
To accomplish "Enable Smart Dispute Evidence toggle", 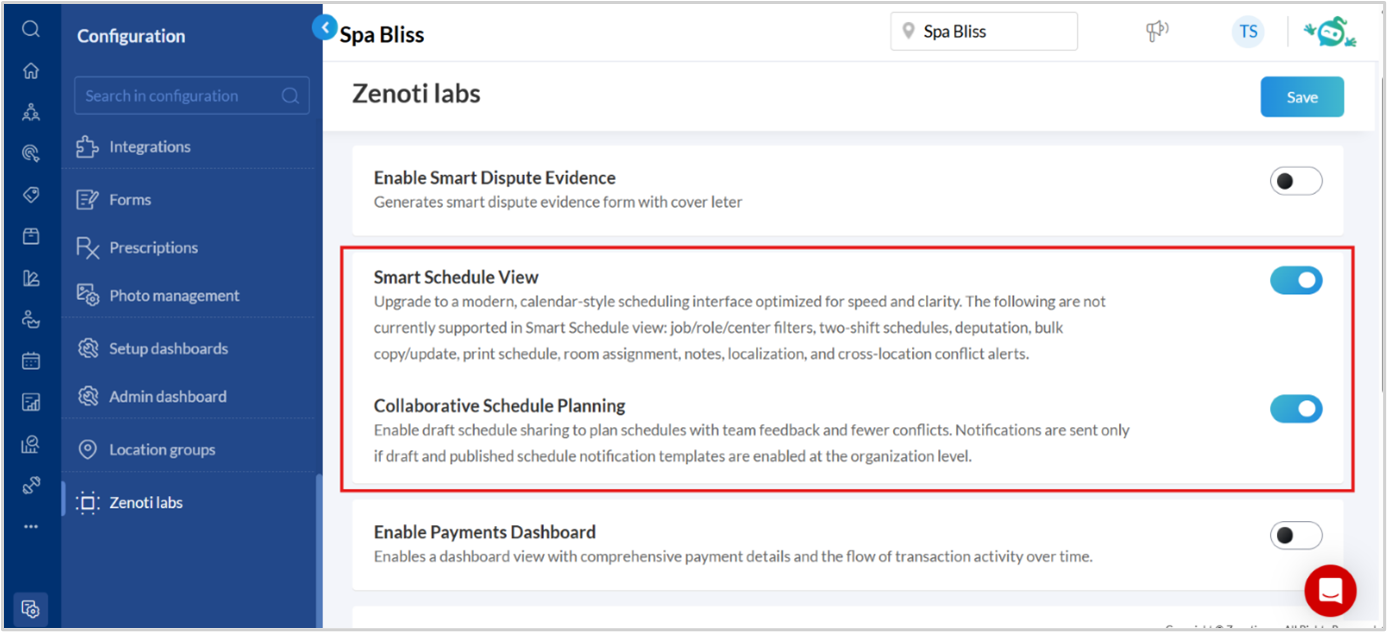I will pyautogui.click(x=1296, y=181).
